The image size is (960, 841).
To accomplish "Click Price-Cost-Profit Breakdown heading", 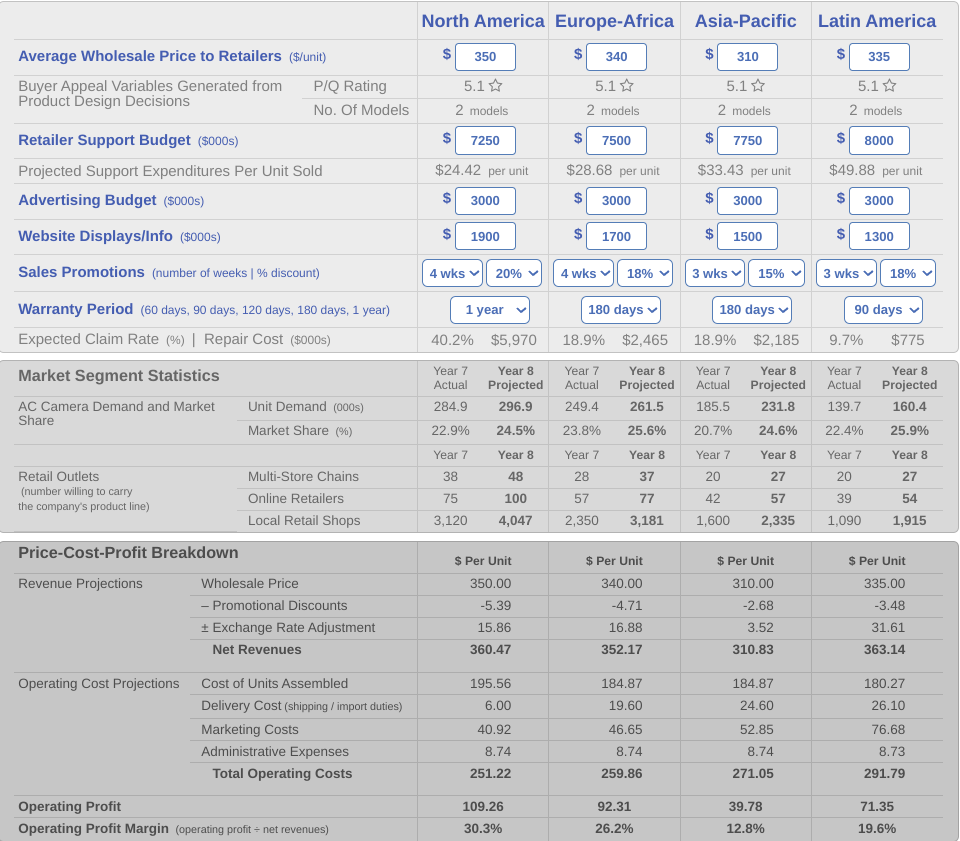I will click(x=129, y=553).
